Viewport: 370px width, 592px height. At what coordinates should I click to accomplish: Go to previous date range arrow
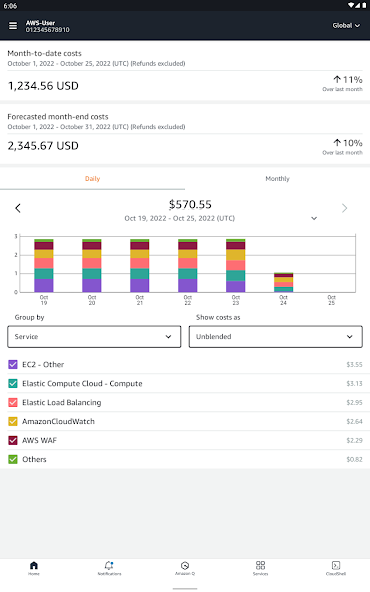(18, 208)
